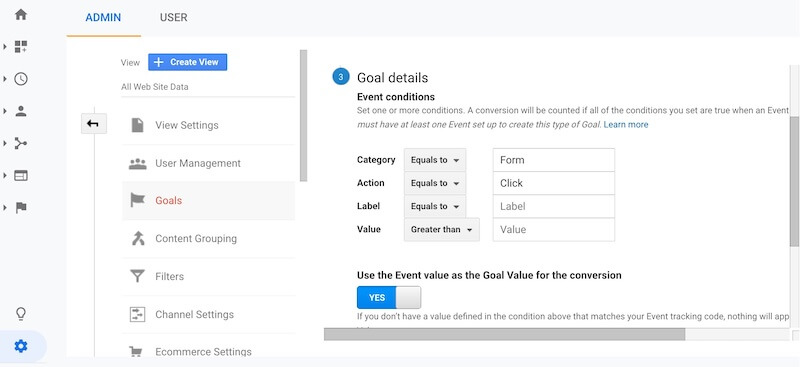Click the Category field containing Form

pos(554,160)
